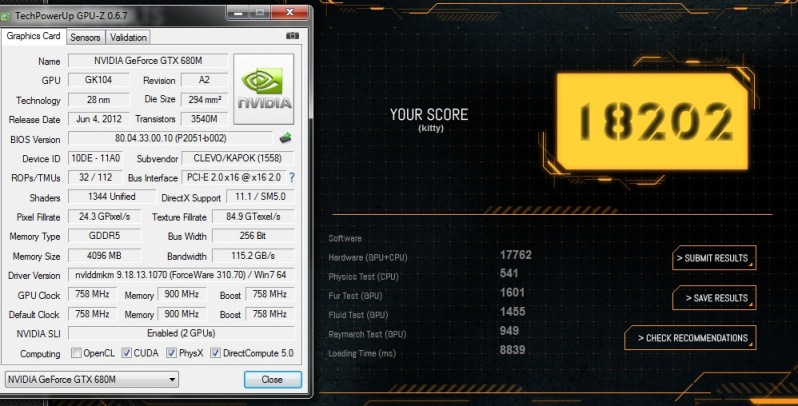The width and height of the screenshot is (798, 406).
Task: Click the yellow 18202 score badge
Action: pyautogui.click(x=652, y=121)
